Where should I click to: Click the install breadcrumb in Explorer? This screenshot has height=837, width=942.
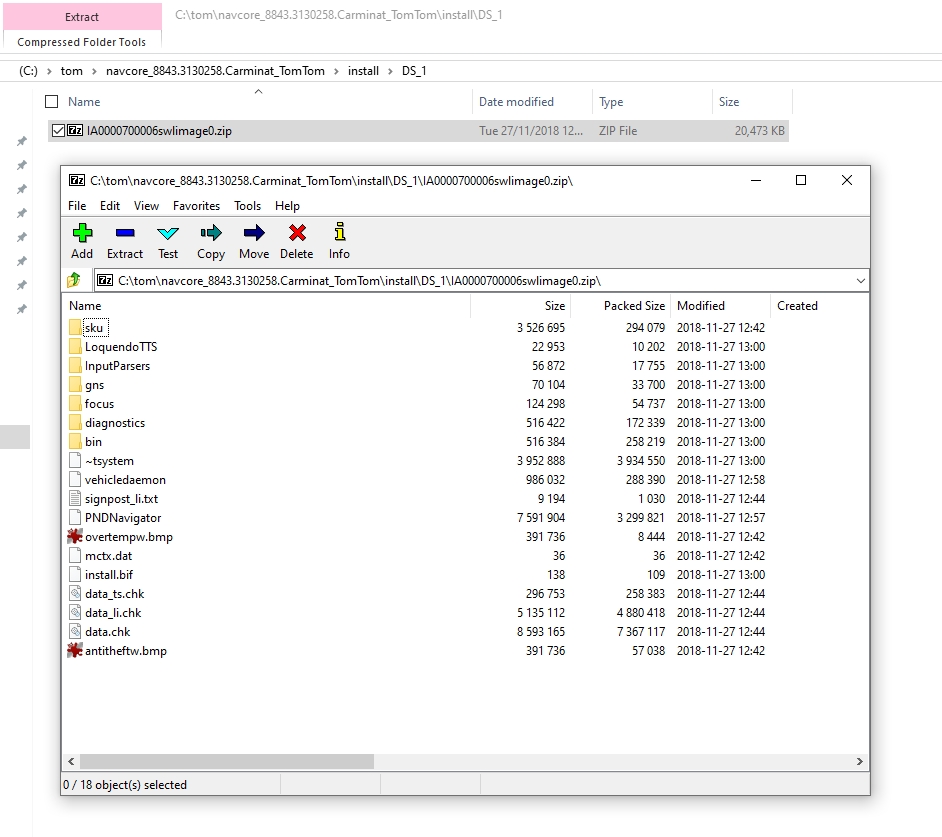363,71
